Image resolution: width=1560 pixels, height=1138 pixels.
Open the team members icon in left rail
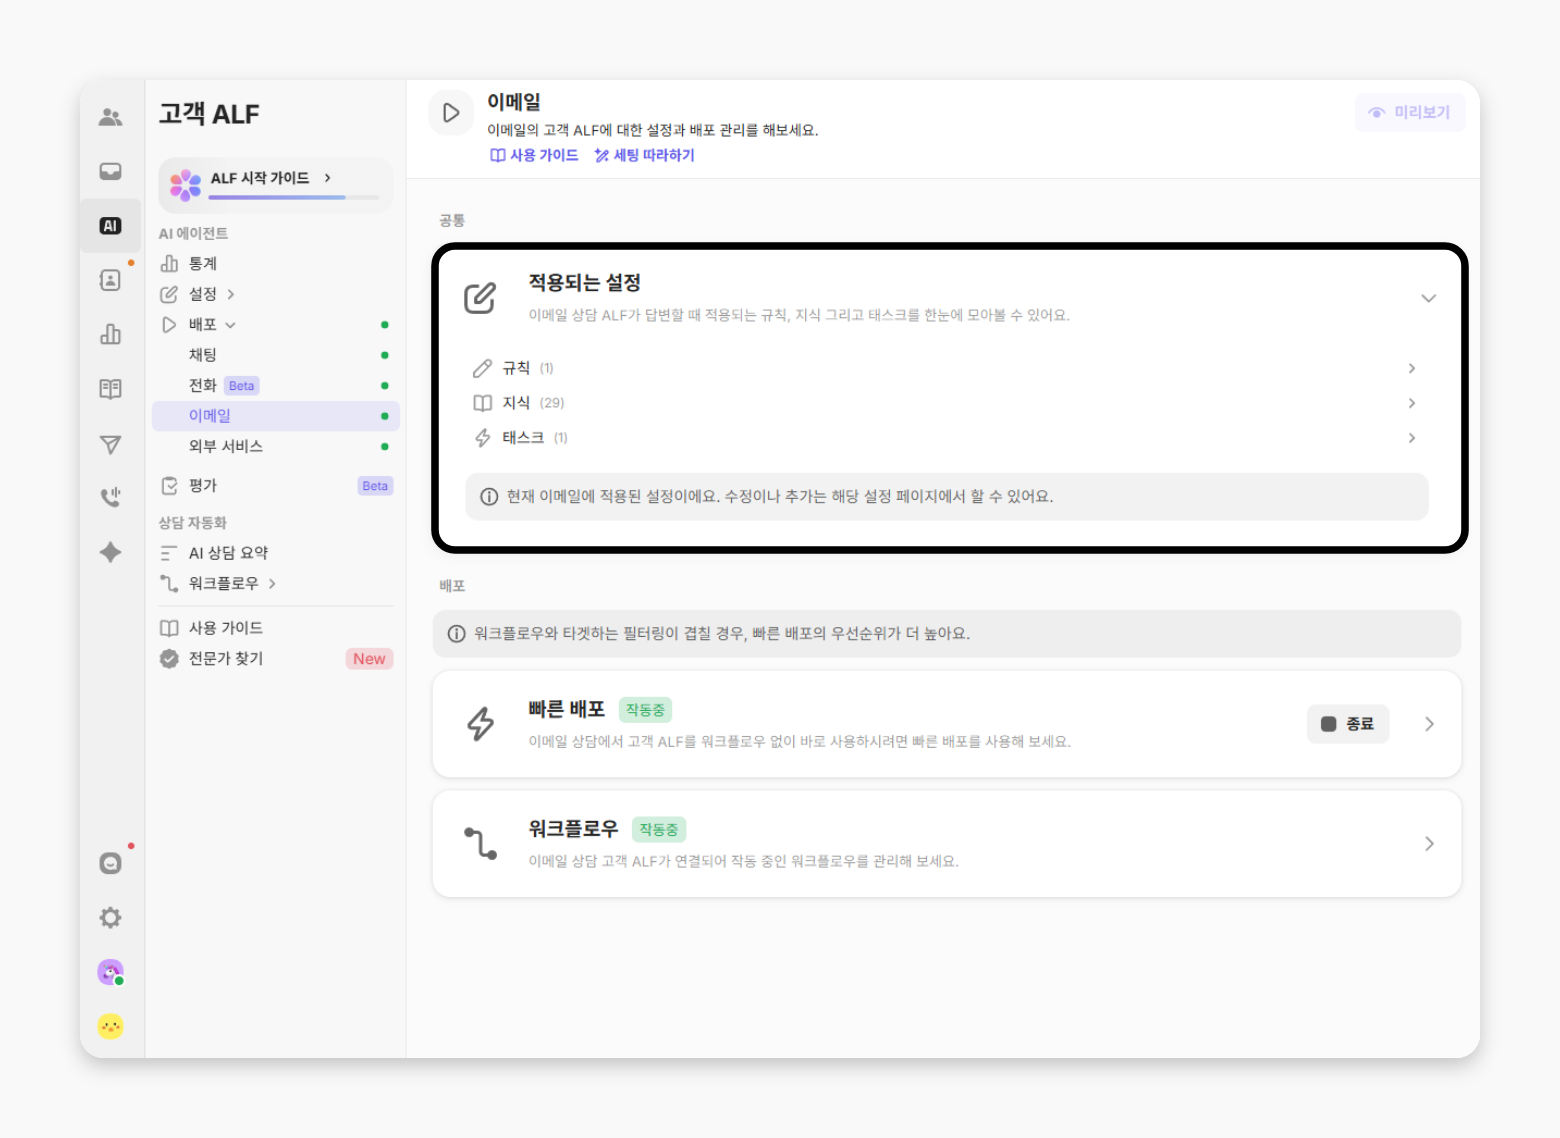coord(111,118)
